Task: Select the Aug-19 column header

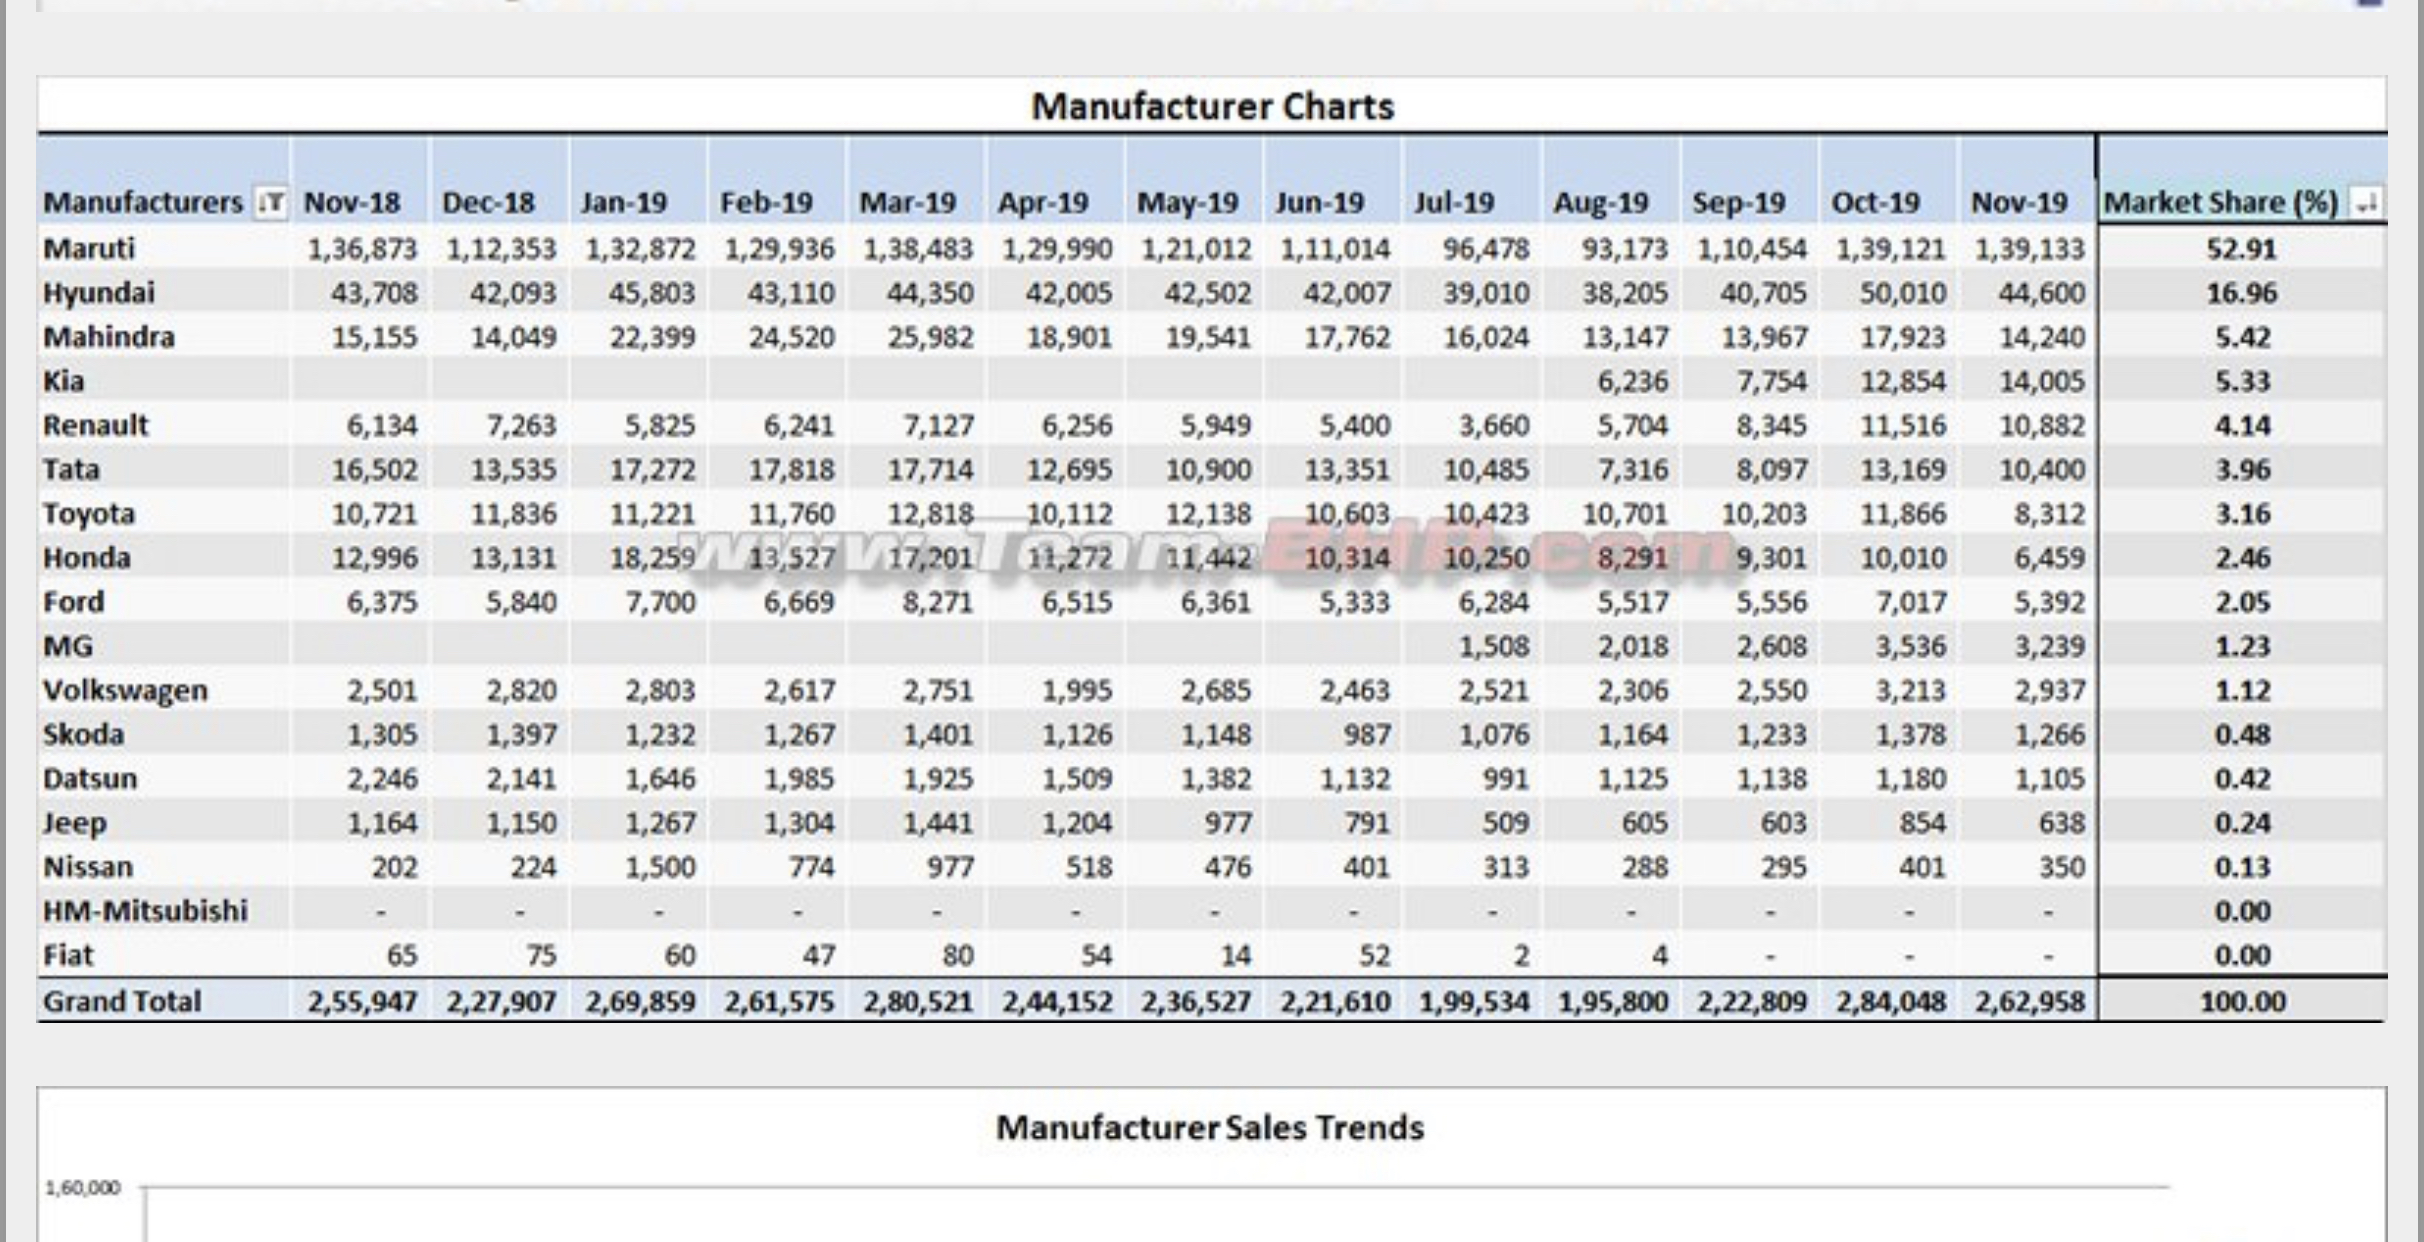Action: coord(1601,203)
